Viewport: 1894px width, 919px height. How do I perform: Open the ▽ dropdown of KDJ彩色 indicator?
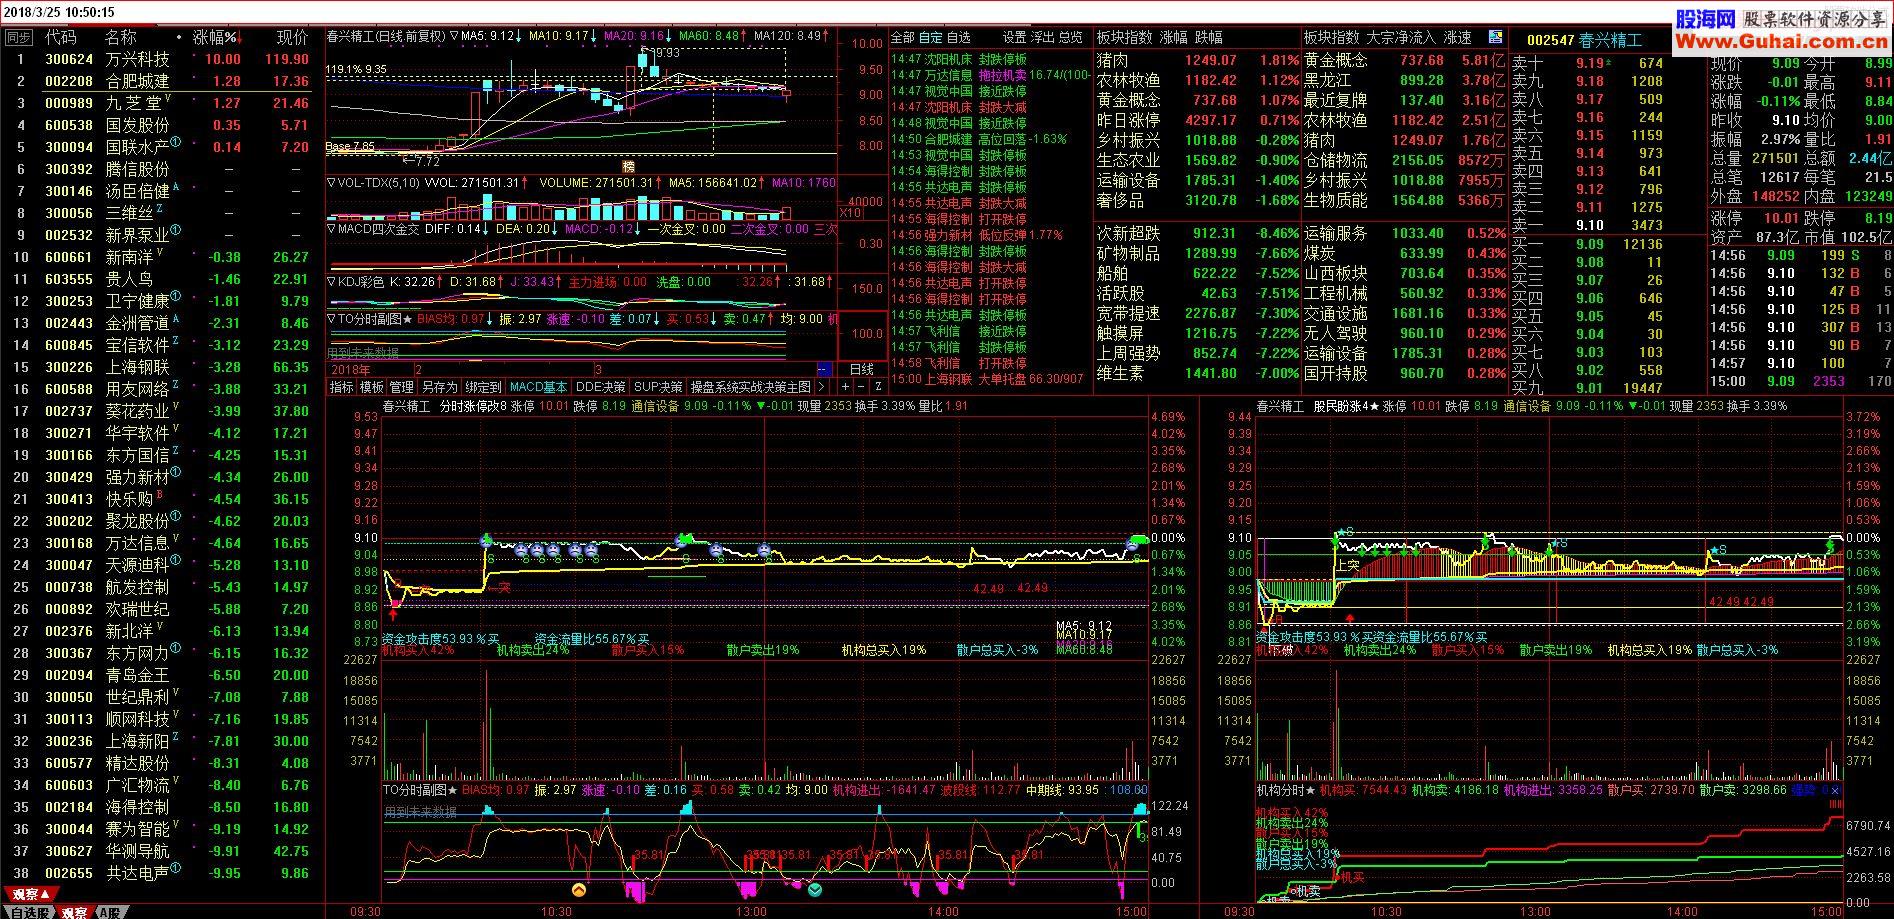coord(332,282)
